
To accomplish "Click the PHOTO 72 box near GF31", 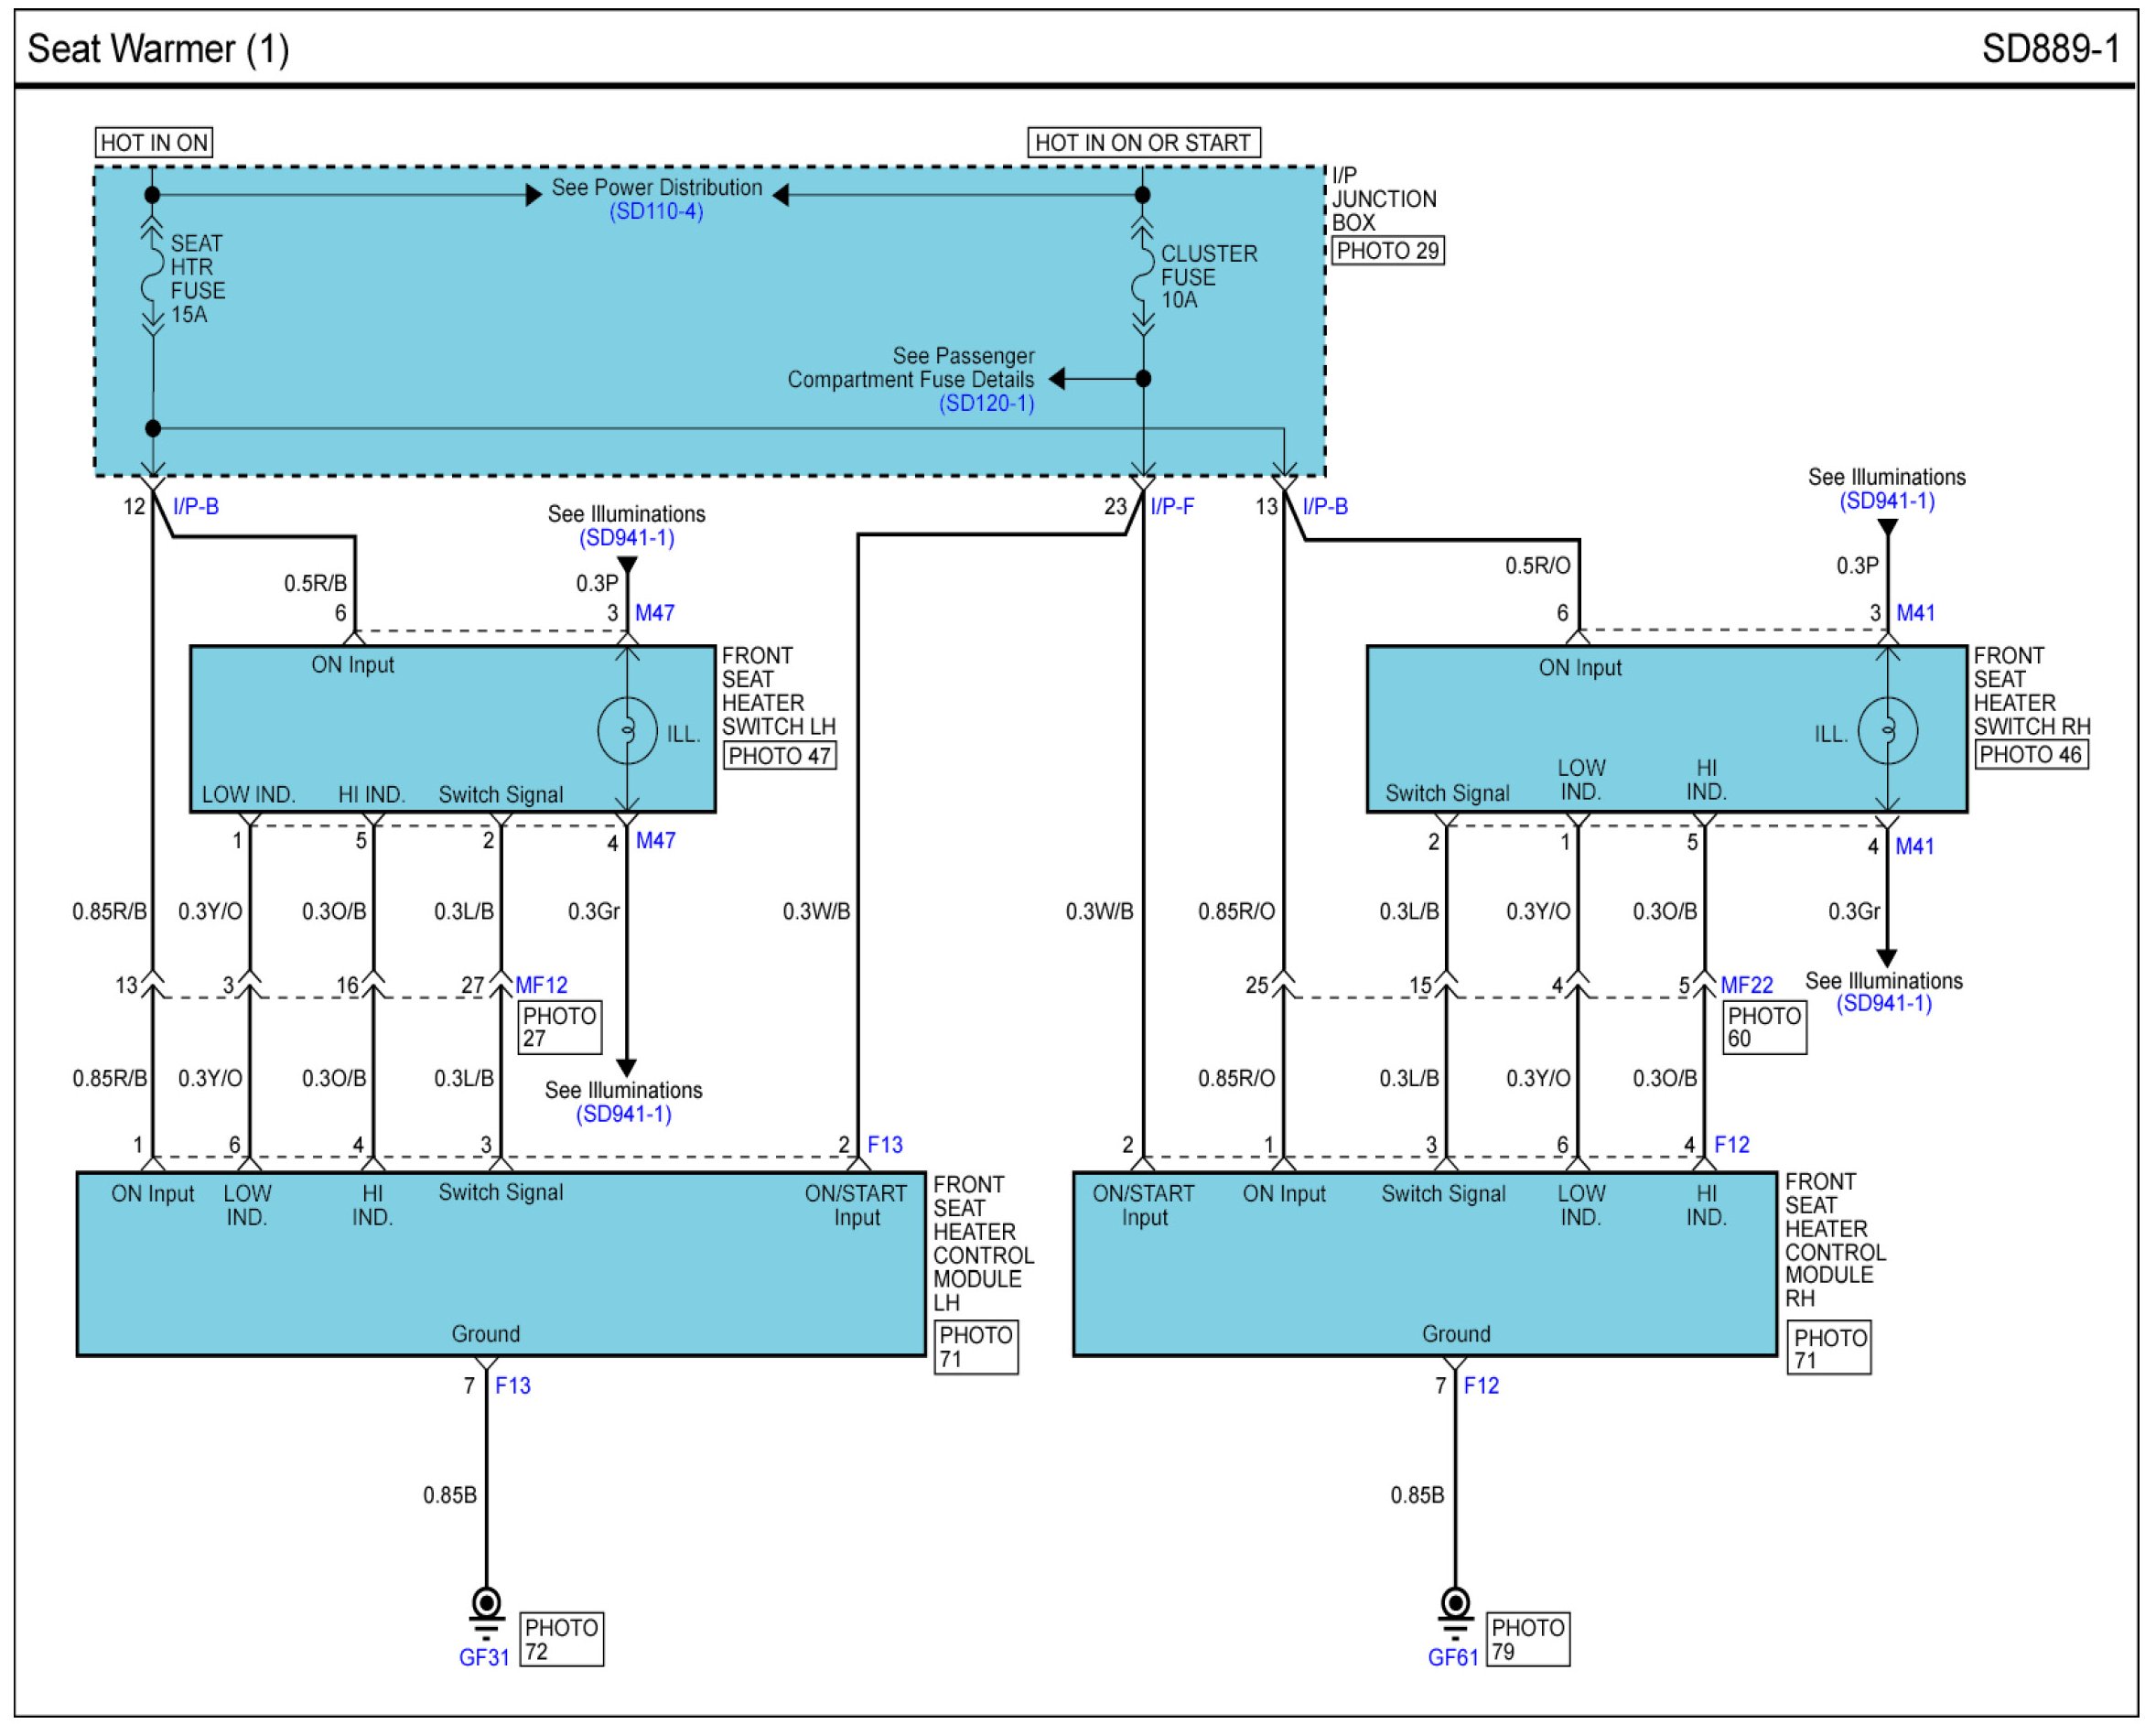I will [x=561, y=1640].
